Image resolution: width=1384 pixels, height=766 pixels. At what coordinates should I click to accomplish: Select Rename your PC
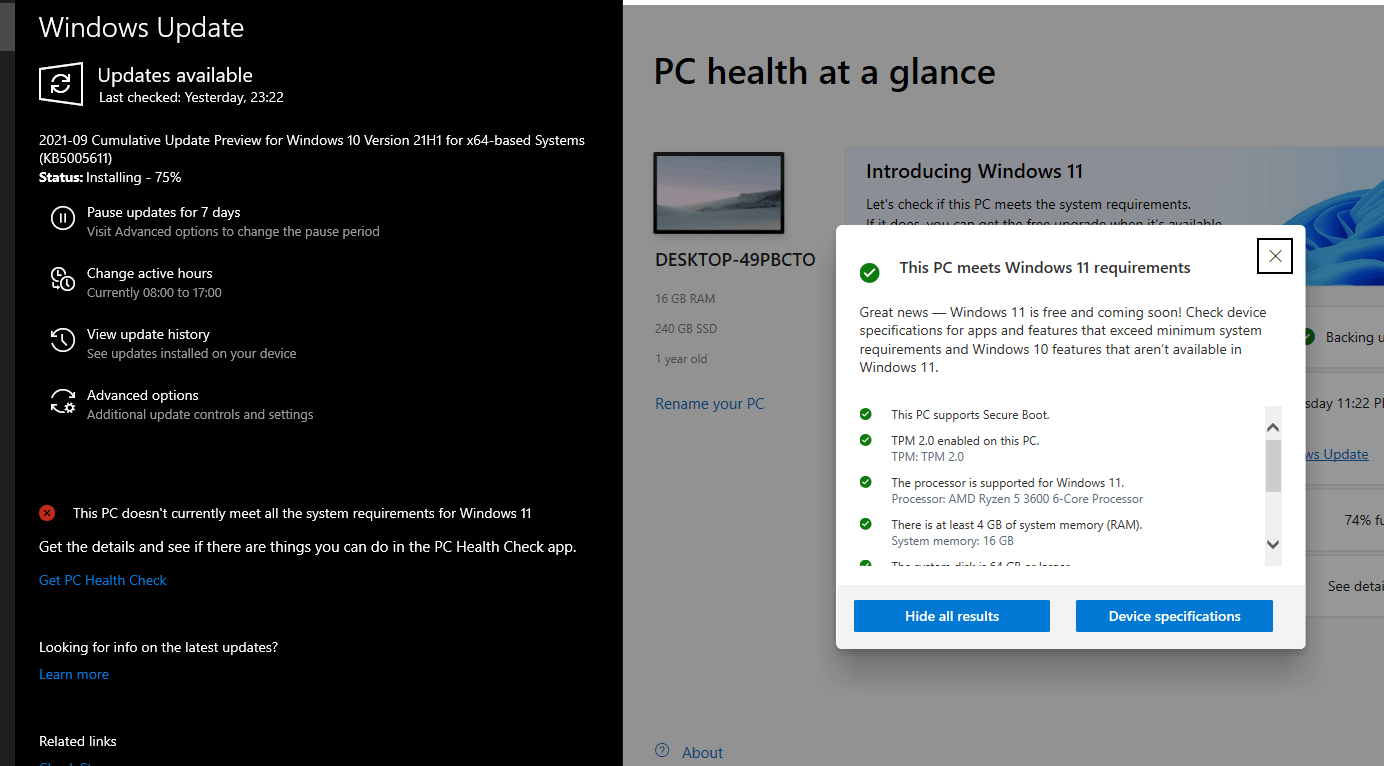[x=709, y=403]
